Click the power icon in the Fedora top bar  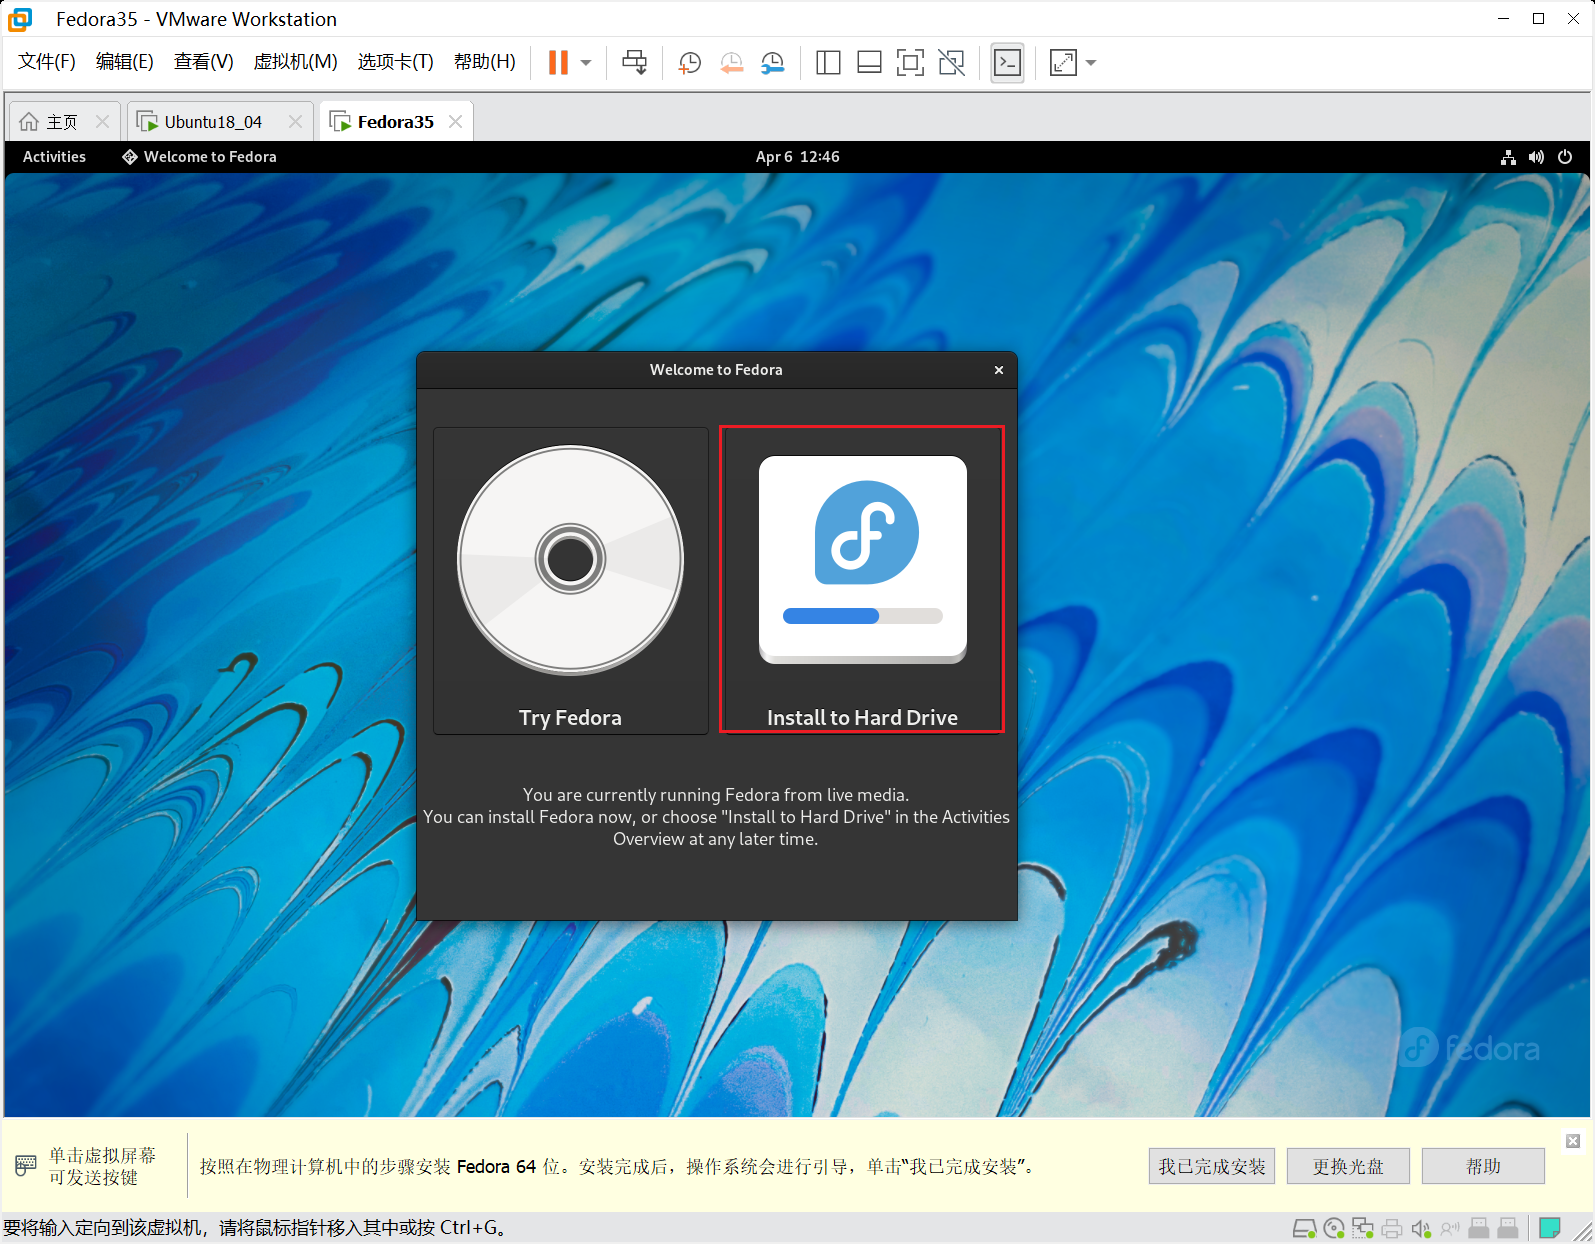(1565, 157)
